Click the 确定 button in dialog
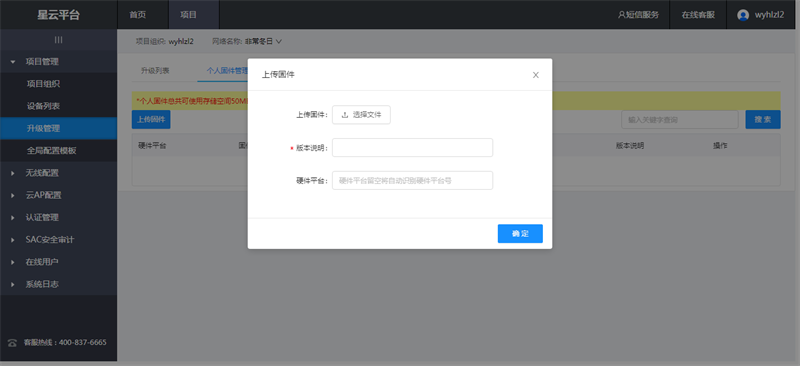This screenshot has height=366, width=800. coord(520,233)
